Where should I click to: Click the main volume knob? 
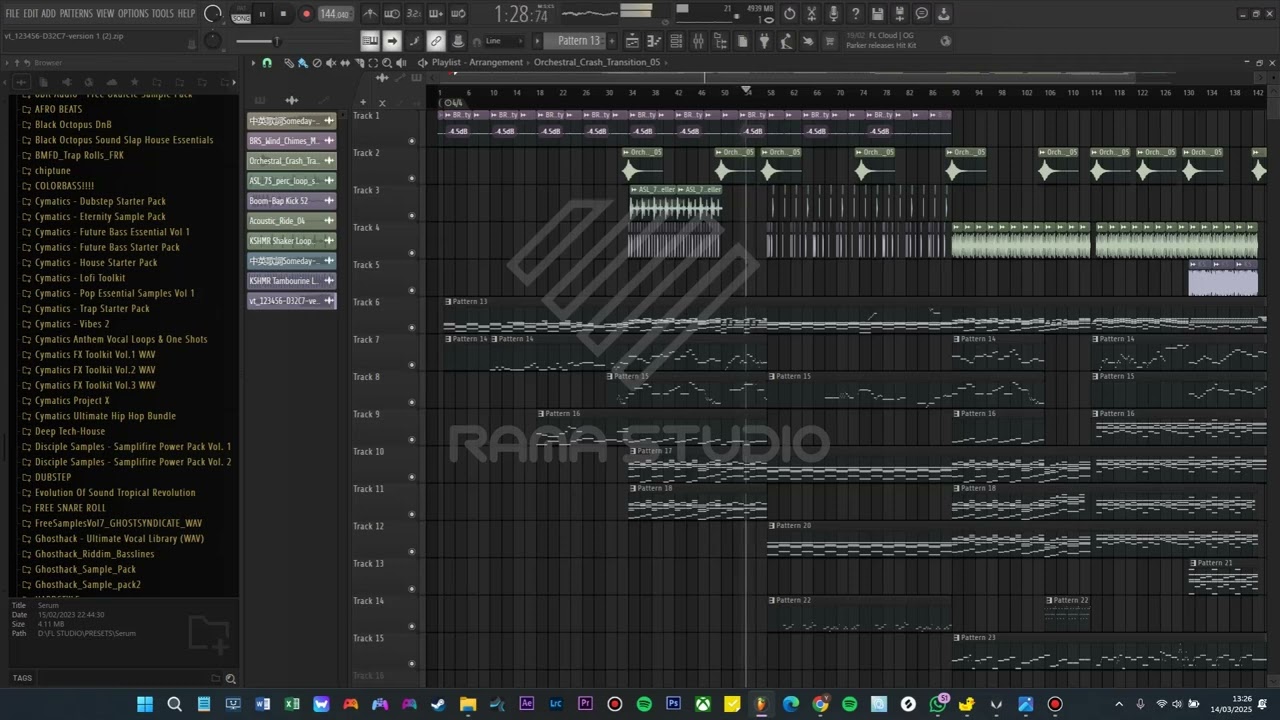212,12
